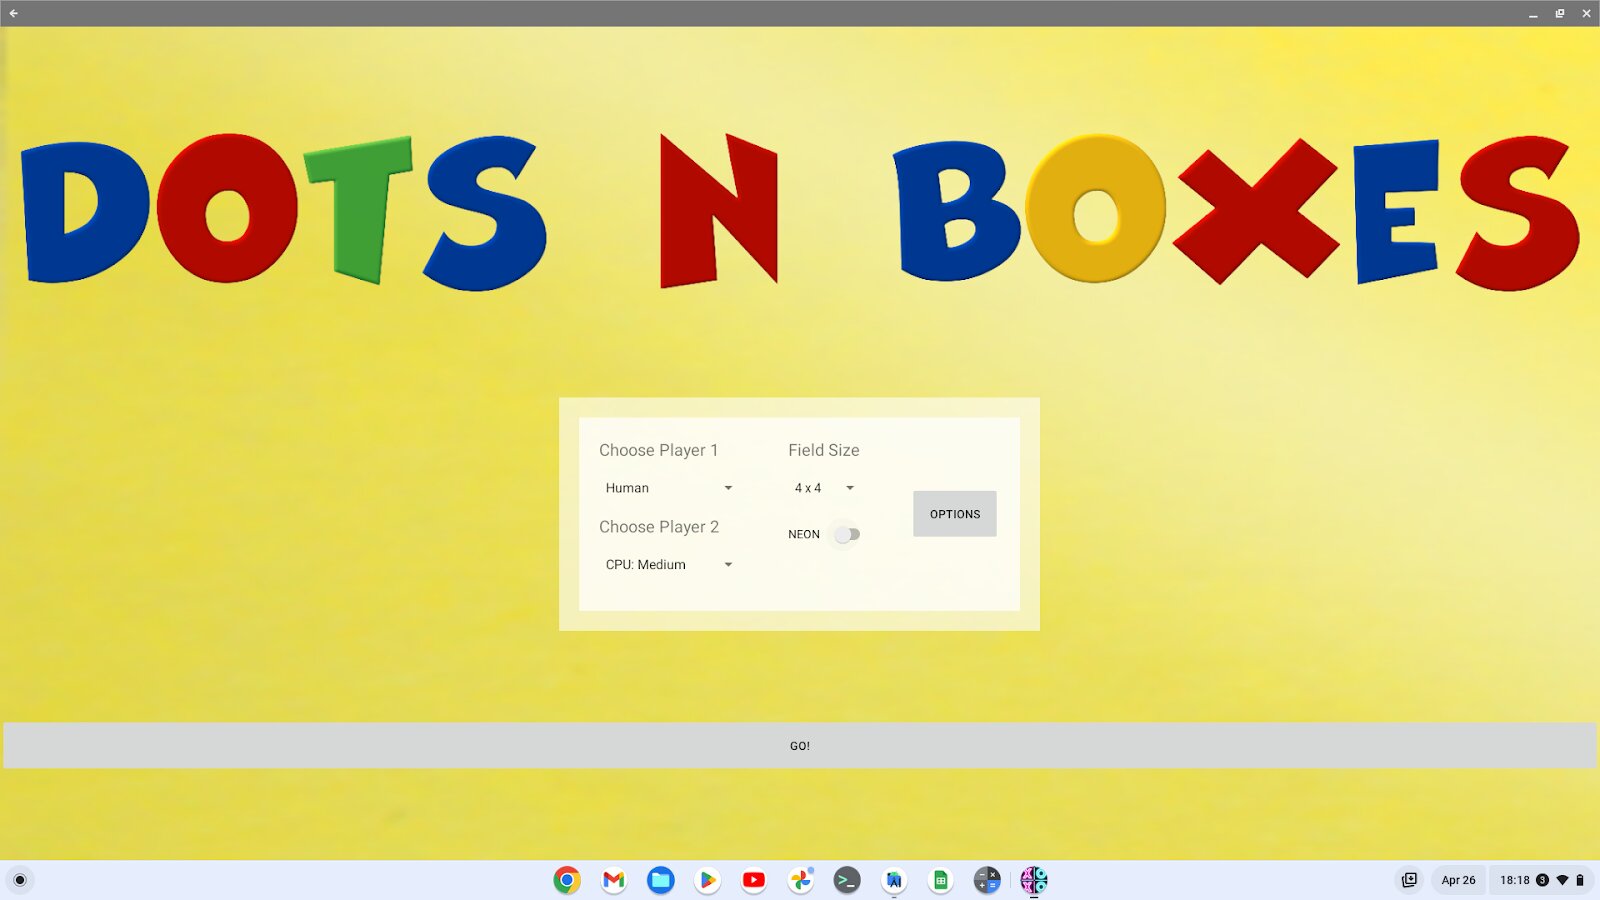Click the Dots N Boxes shelf icon
Screen dimensions: 1600x900
1034,880
